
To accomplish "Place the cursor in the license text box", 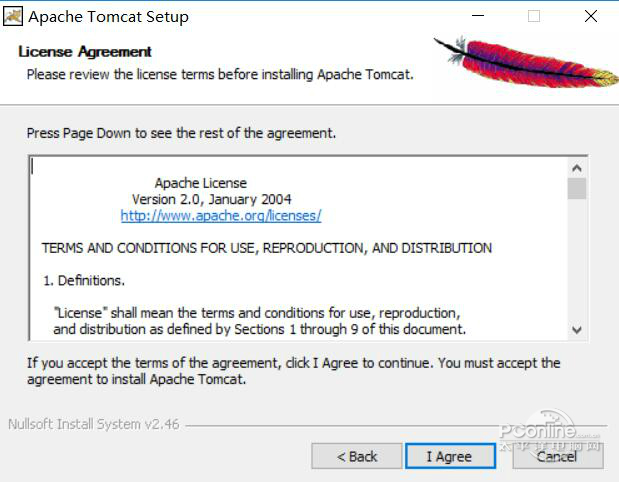I will tap(299, 248).
